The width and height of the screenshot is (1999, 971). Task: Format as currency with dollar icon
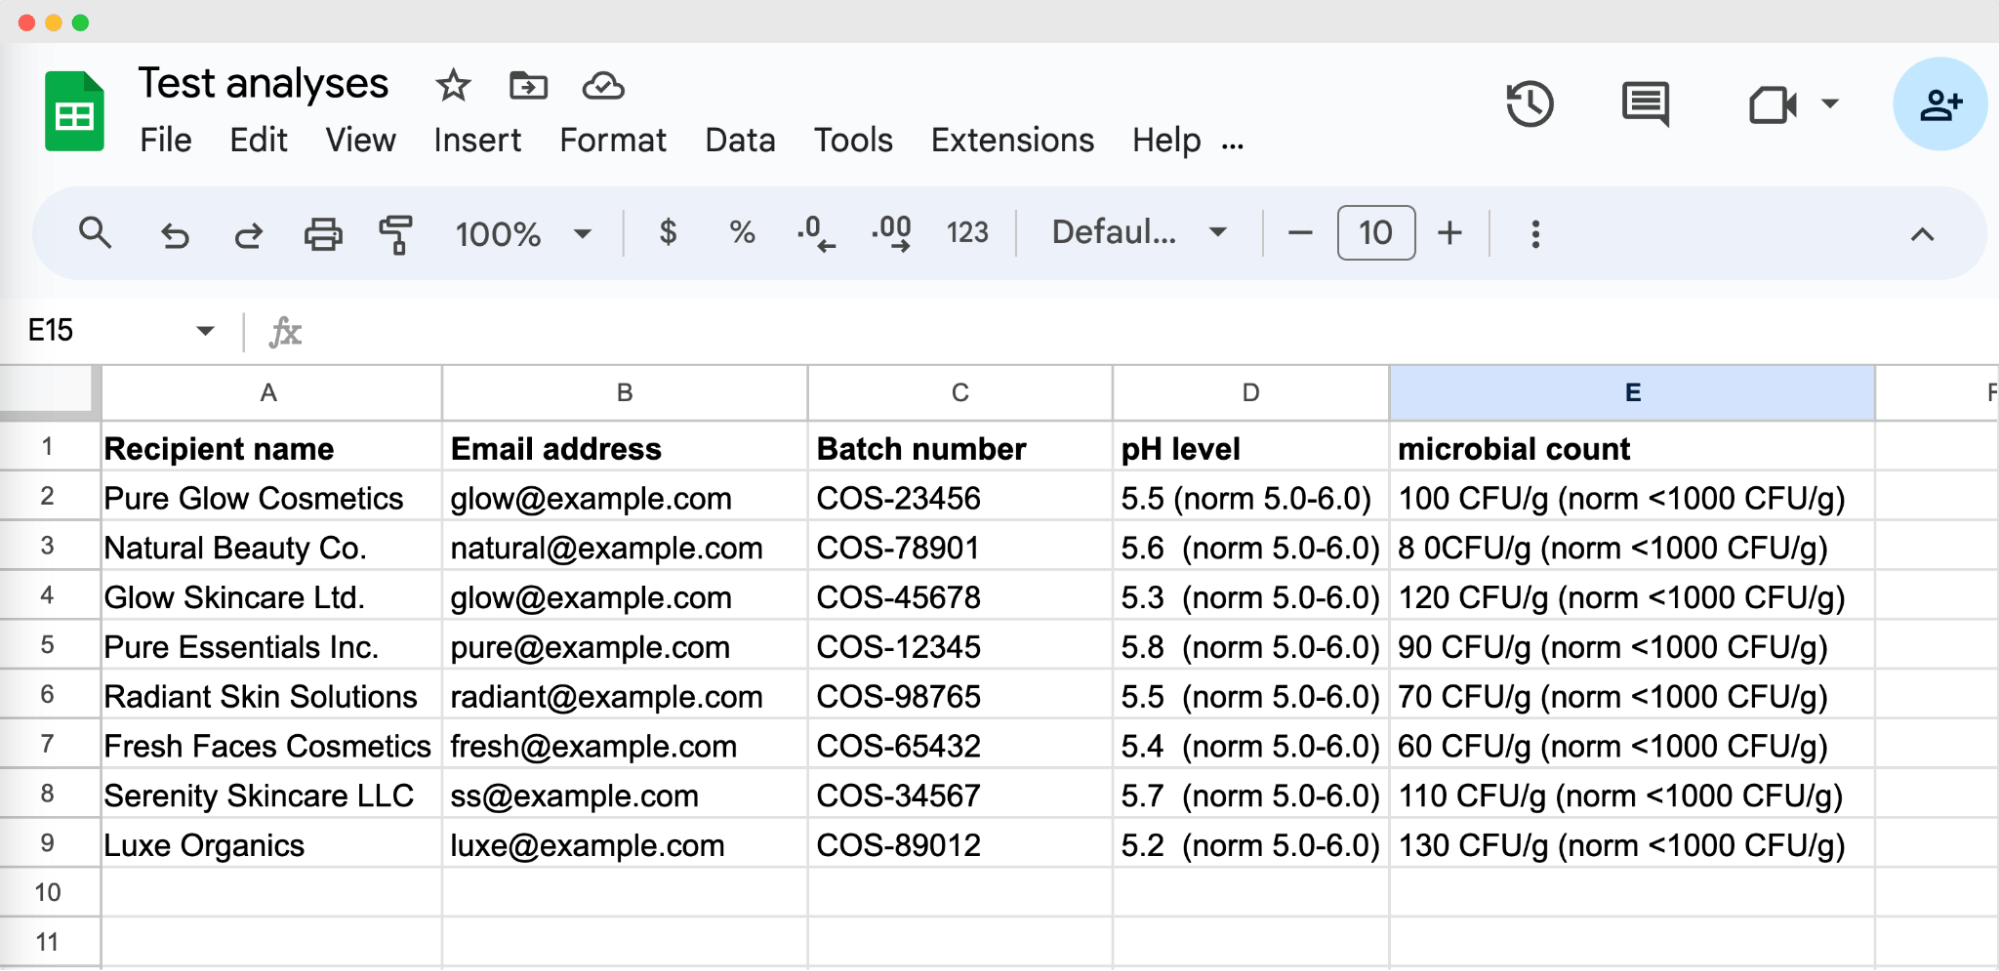pyautogui.click(x=668, y=233)
